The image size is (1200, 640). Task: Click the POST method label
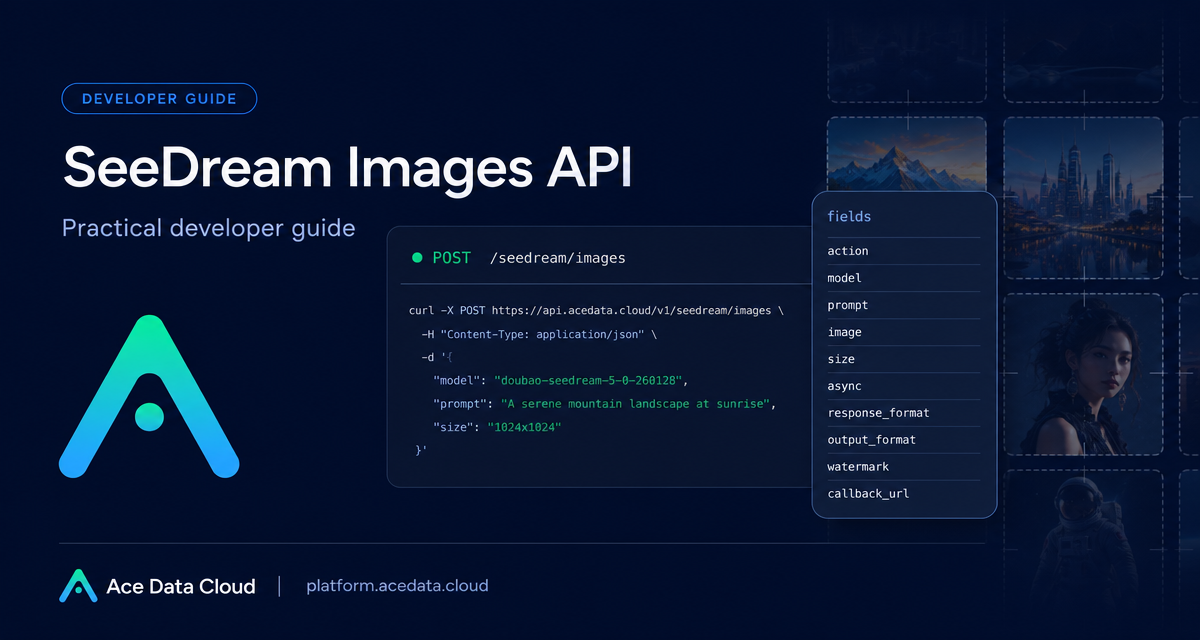tap(451, 258)
